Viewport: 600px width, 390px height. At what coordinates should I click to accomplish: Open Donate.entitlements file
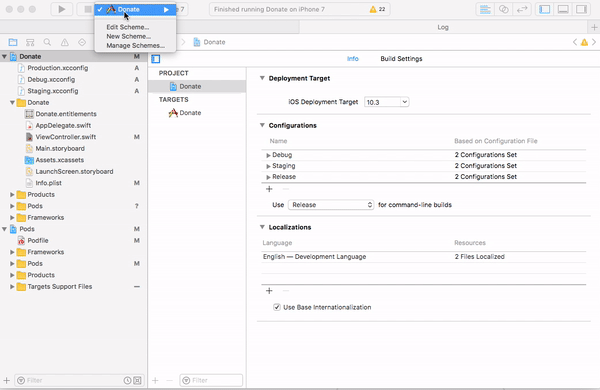point(66,114)
